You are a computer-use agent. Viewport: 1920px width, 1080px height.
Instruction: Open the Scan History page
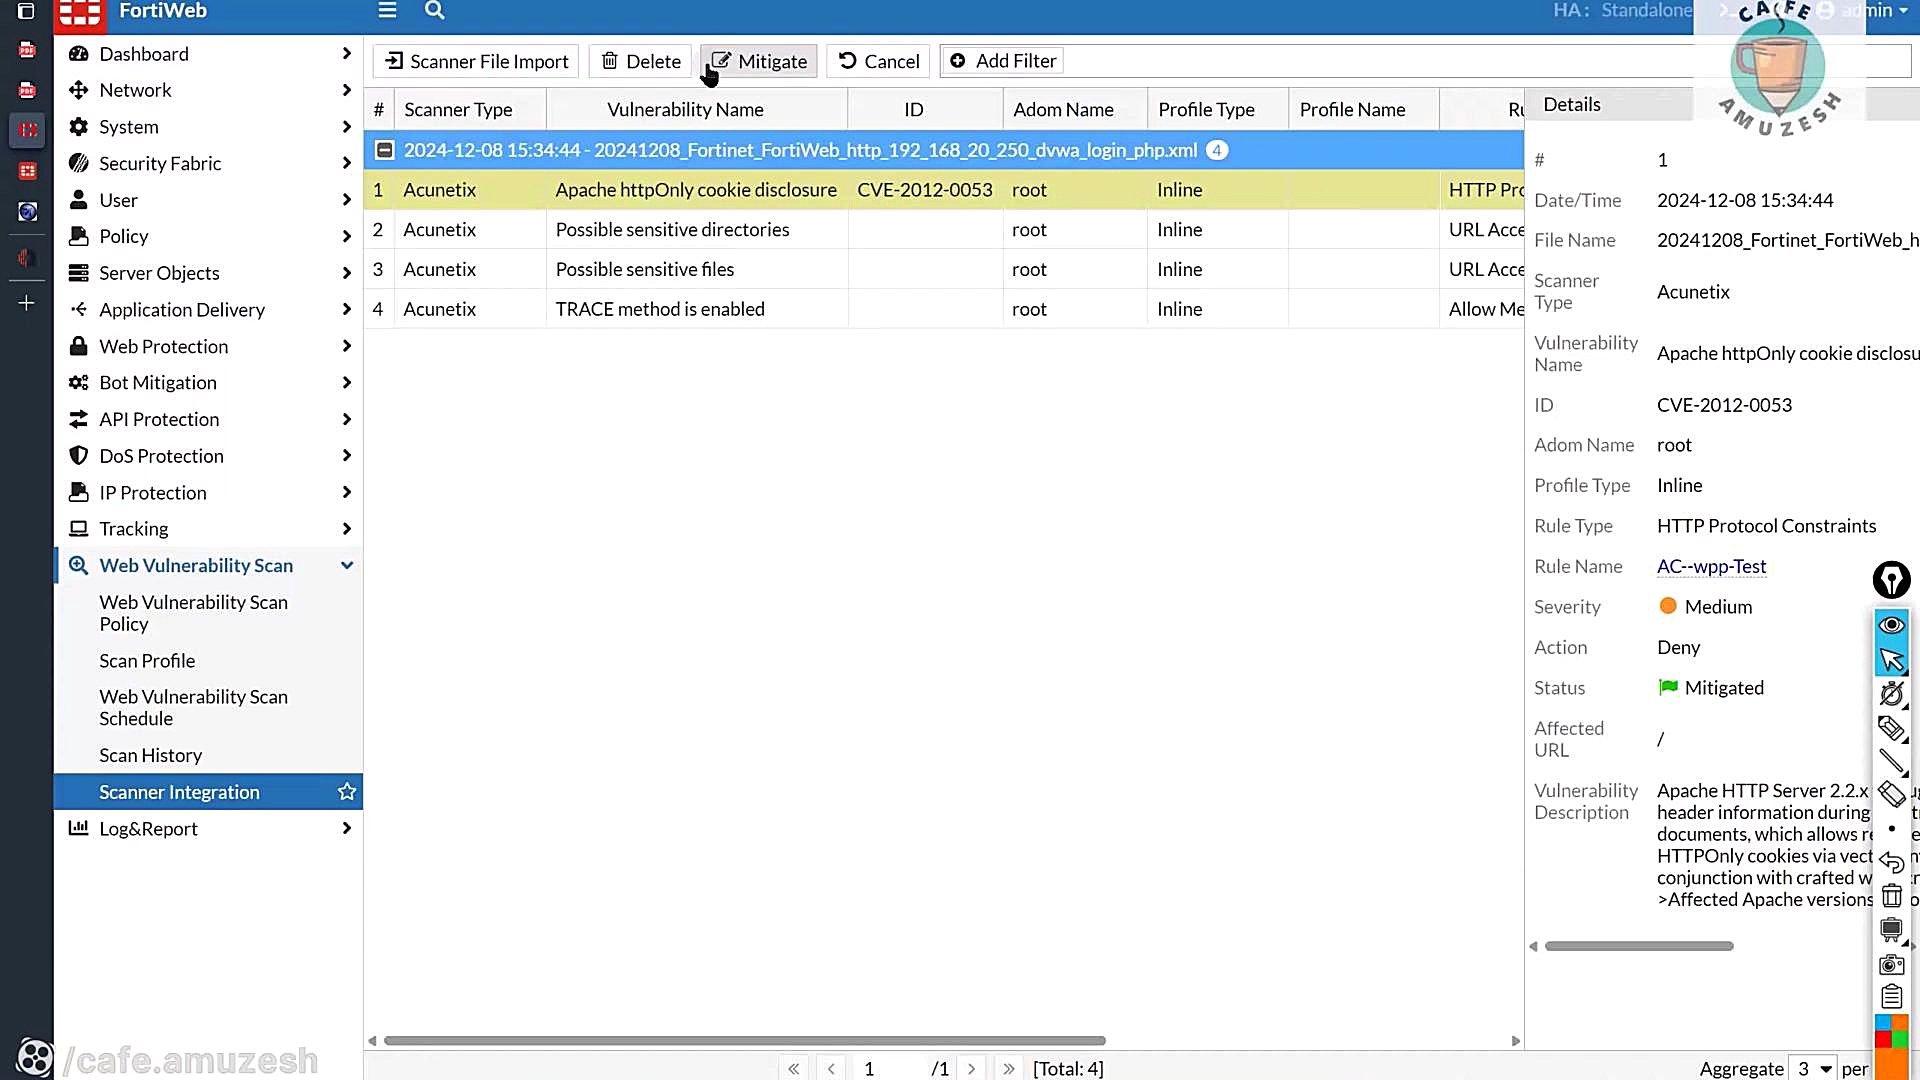coord(150,755)
